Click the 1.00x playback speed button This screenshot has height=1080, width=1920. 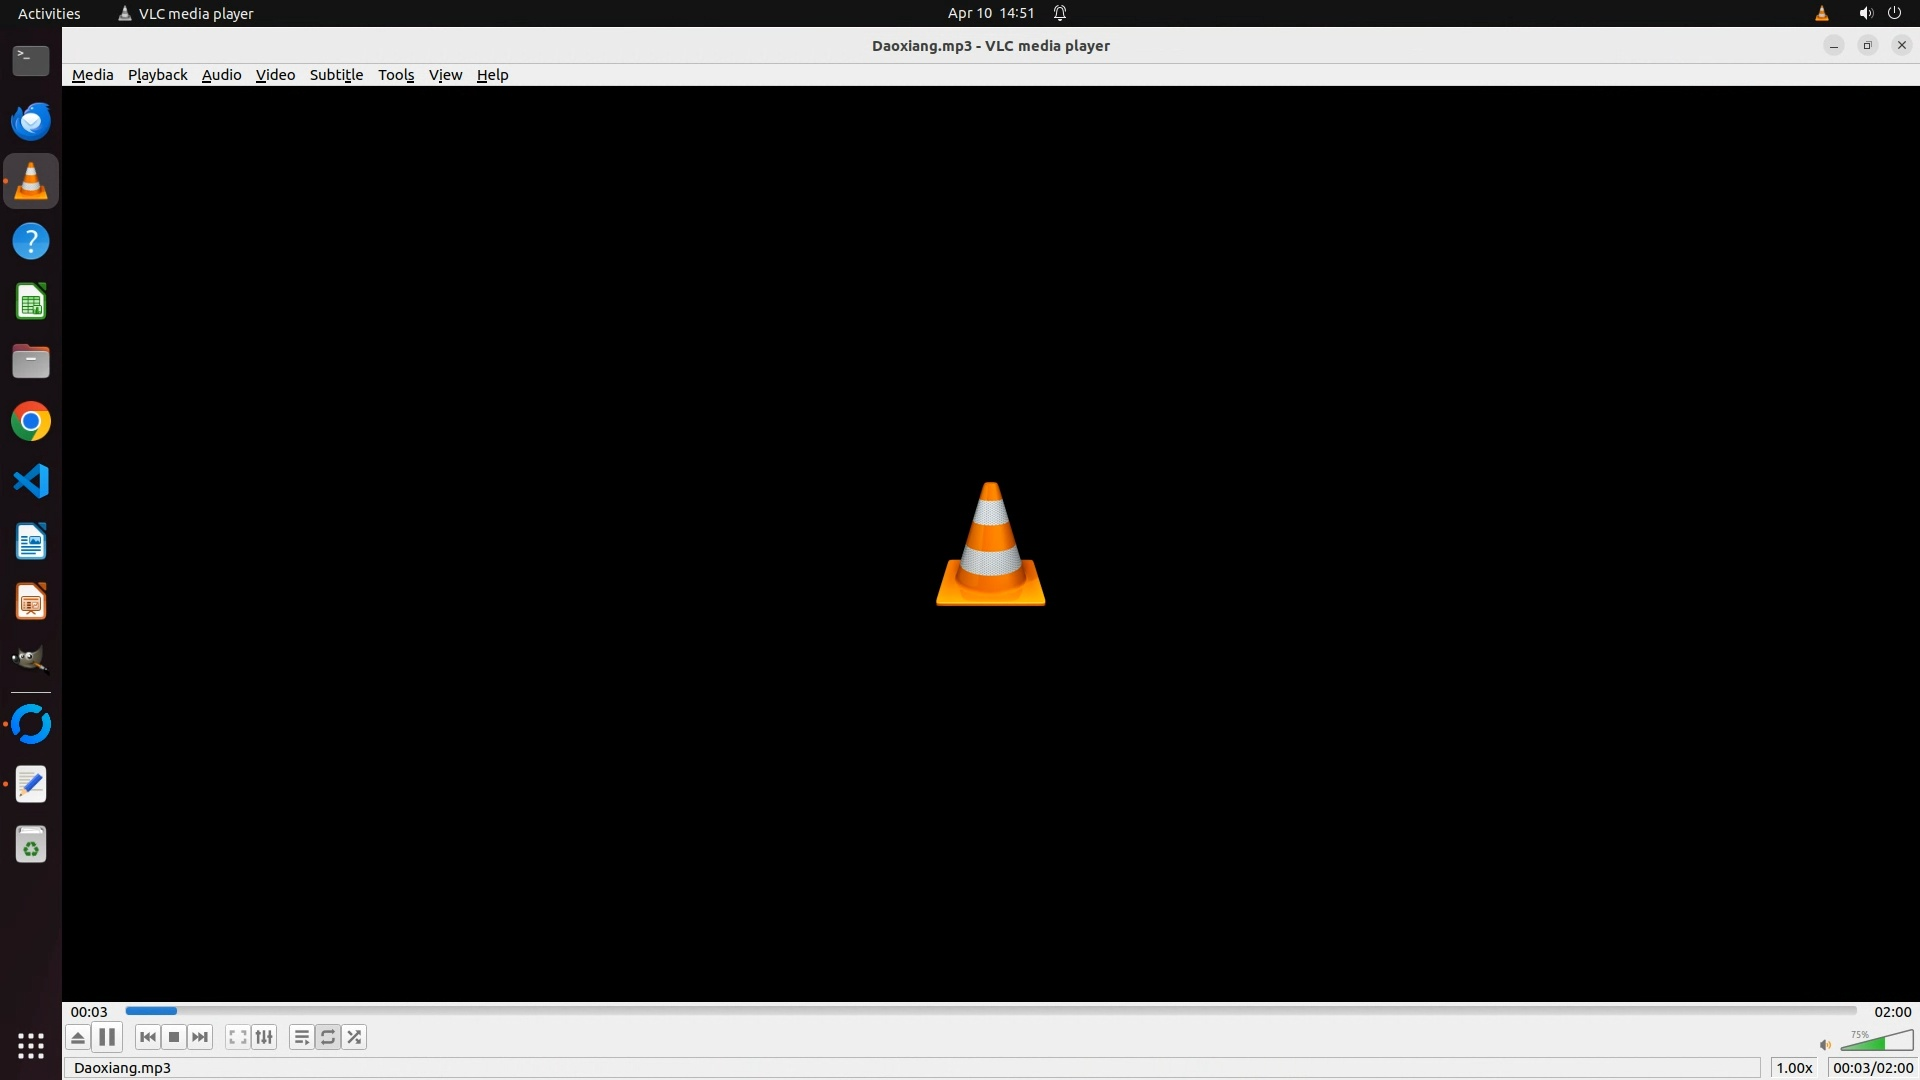click(1794, 1068)
